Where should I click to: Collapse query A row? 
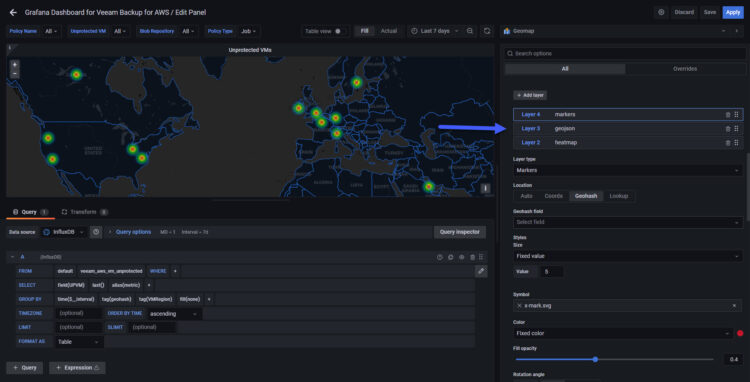(12, 257)
